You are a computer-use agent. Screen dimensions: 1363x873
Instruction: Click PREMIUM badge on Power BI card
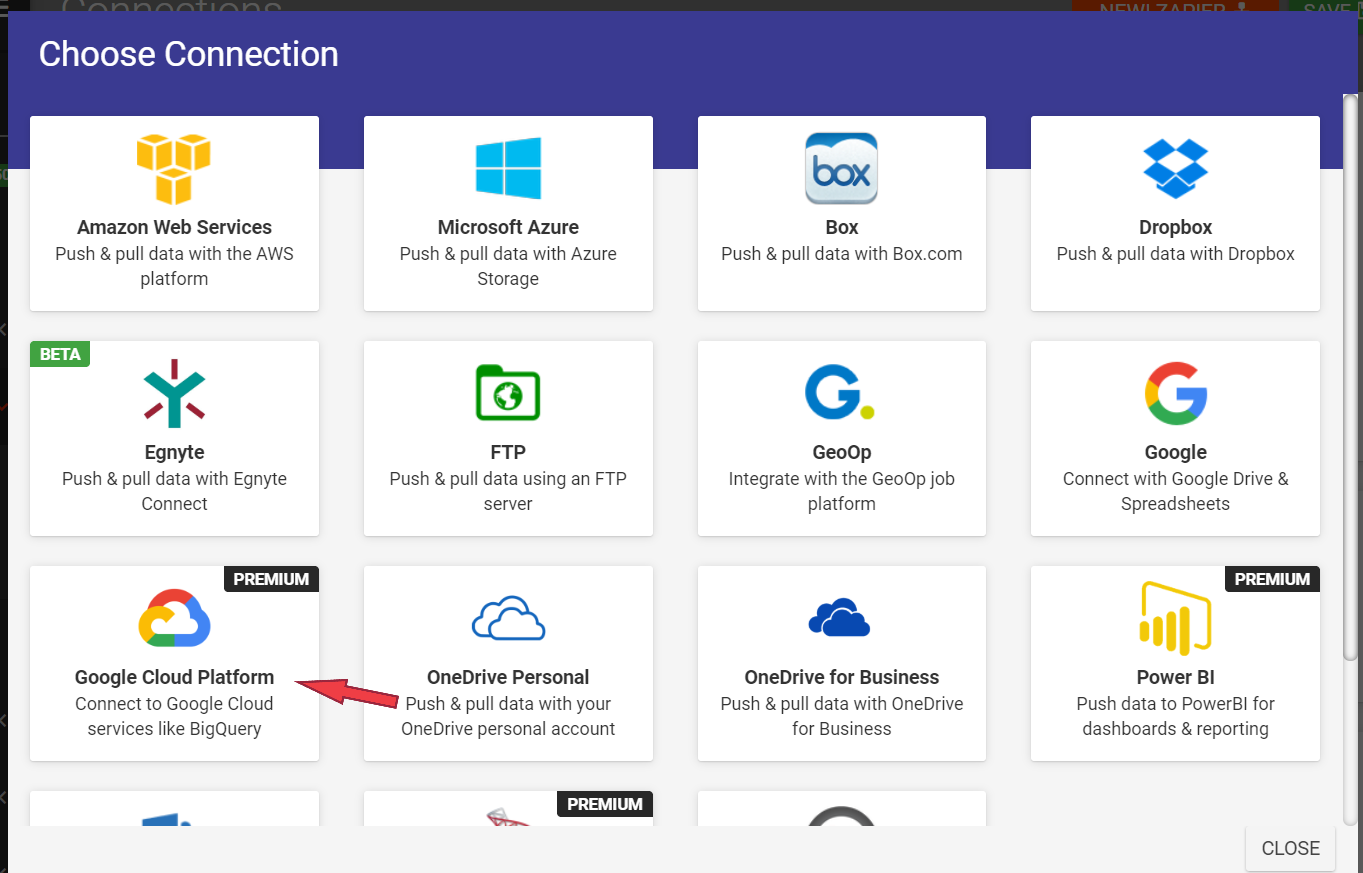click(1272, 579)
